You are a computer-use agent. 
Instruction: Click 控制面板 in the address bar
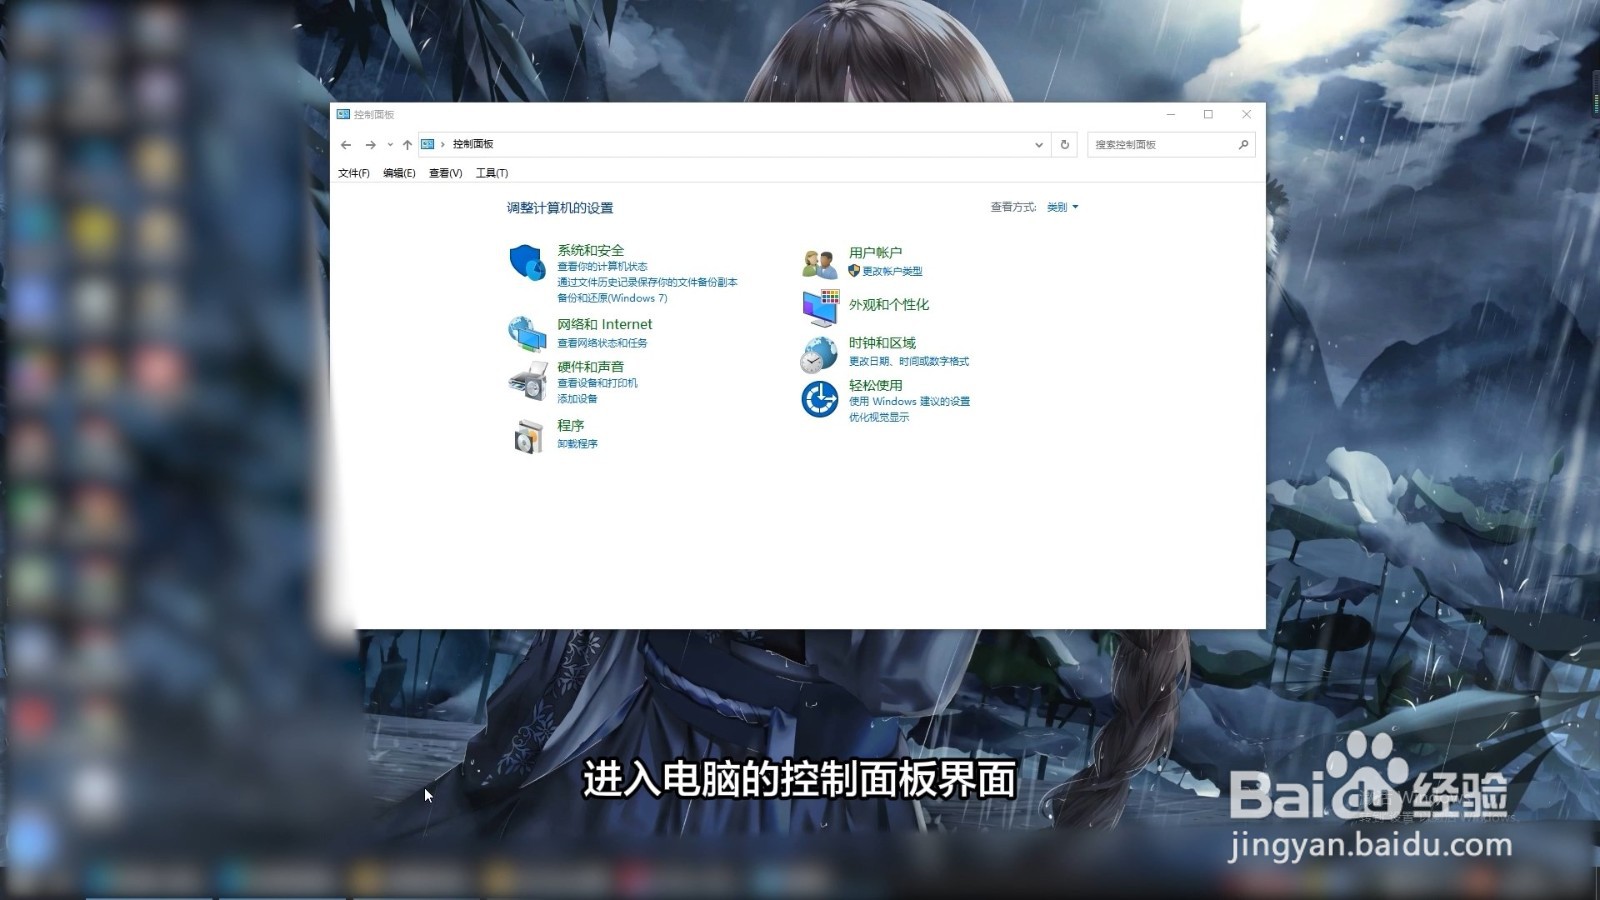click(x=473, y=144)
